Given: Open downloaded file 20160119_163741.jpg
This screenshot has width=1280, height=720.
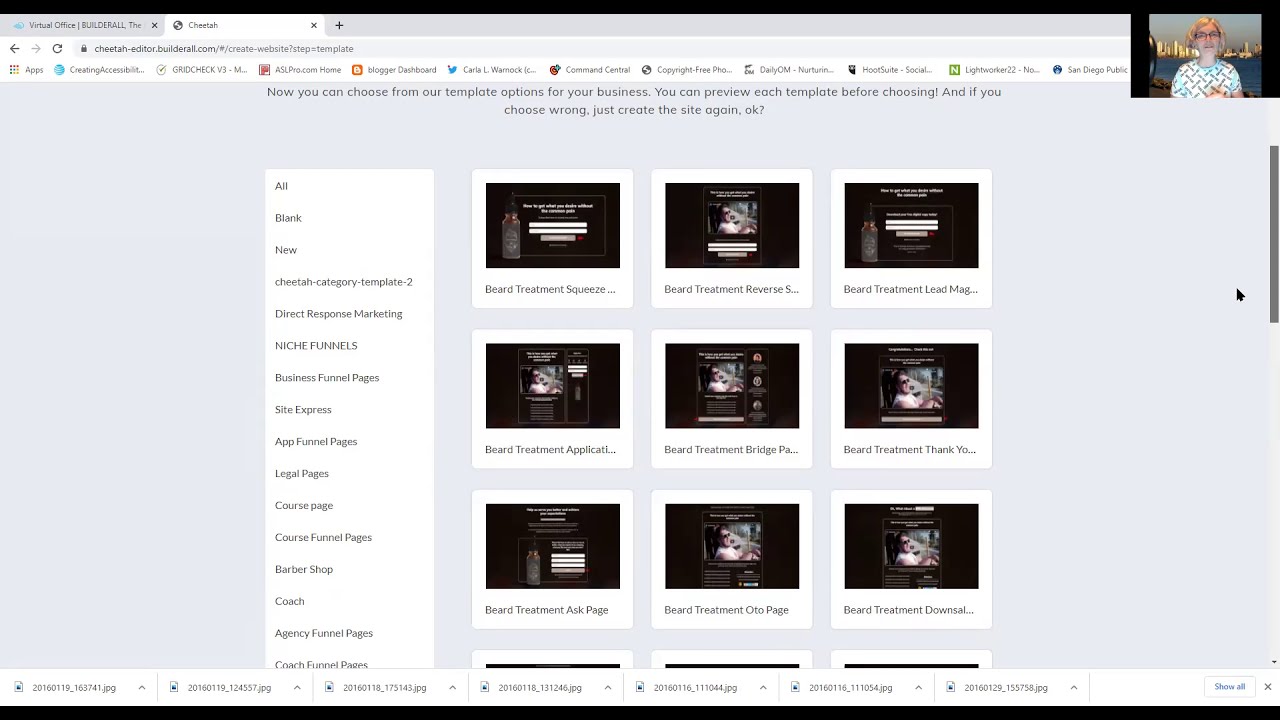Looking at the screenshot, I should tap(66, 688).
